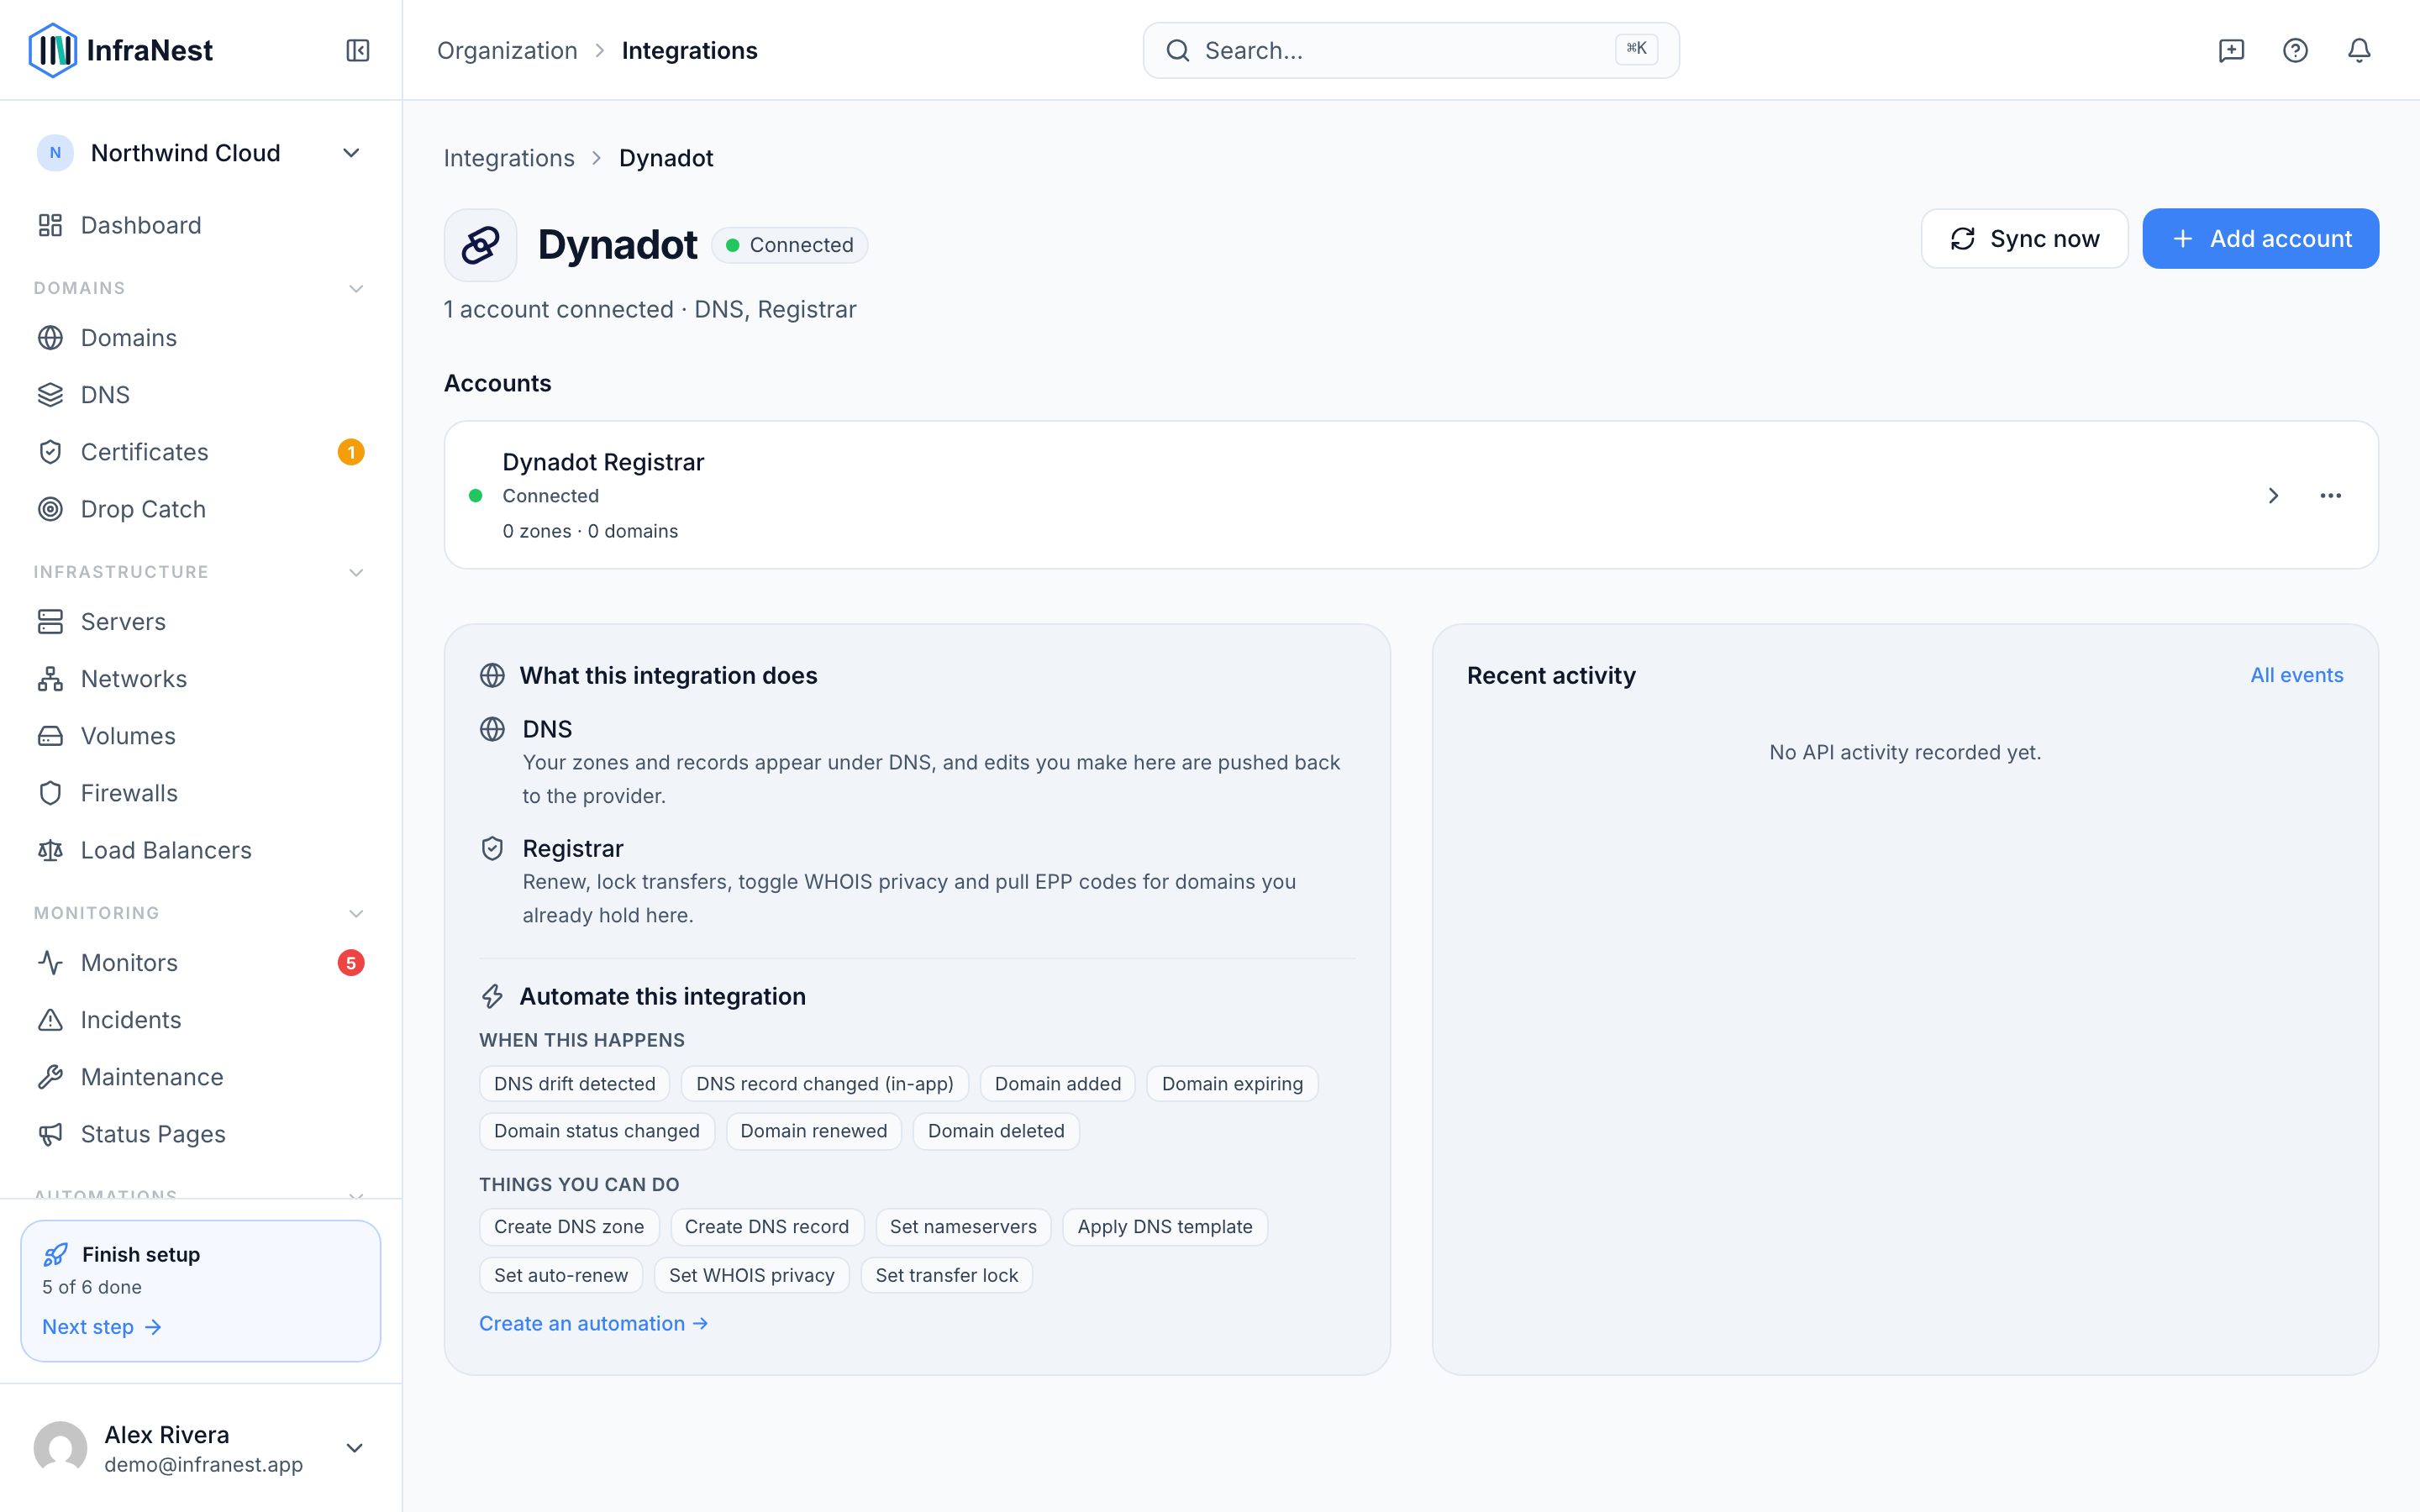This screenshot has height=1512, width=2420.
Task: Navigate to Servers
Action: coord(200,622)
